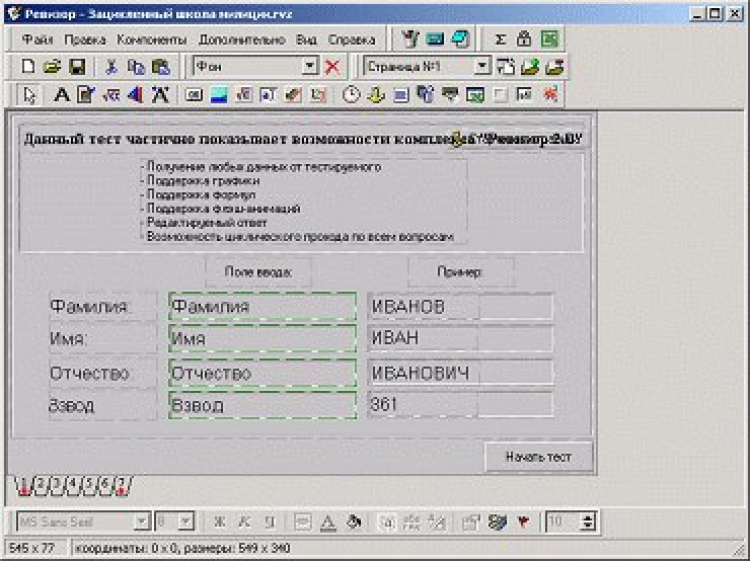Choose font color underlined A icon
Viewport: 750px width, 561px height.
coord(328,522)
